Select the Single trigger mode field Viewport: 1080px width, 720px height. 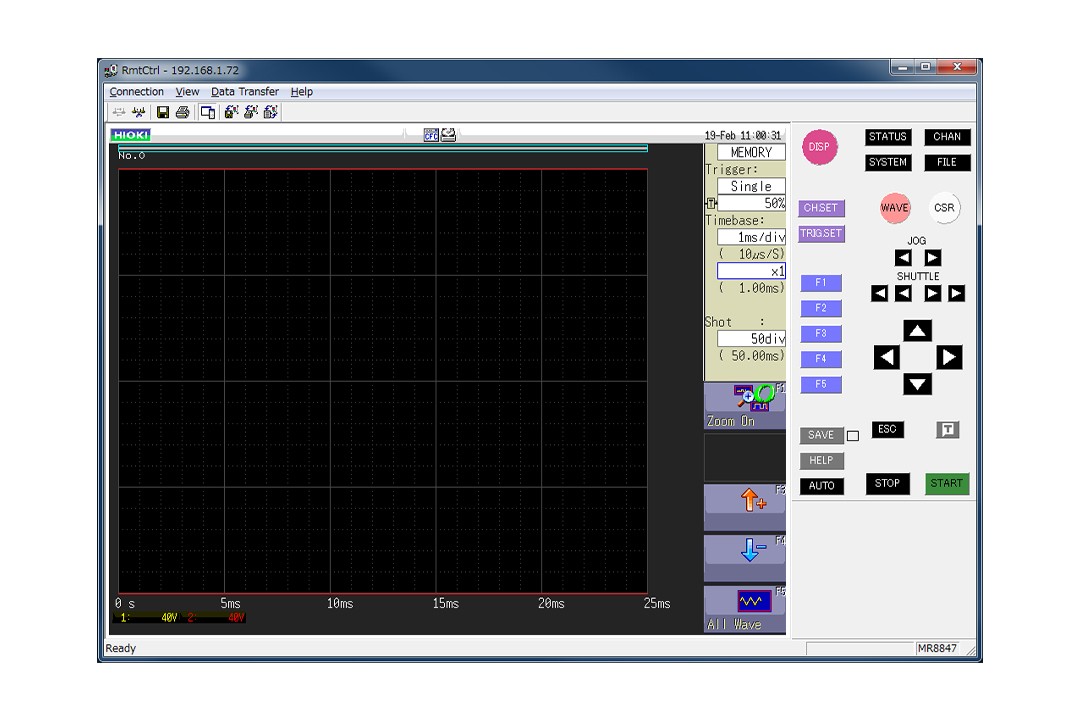pos(751,186)
